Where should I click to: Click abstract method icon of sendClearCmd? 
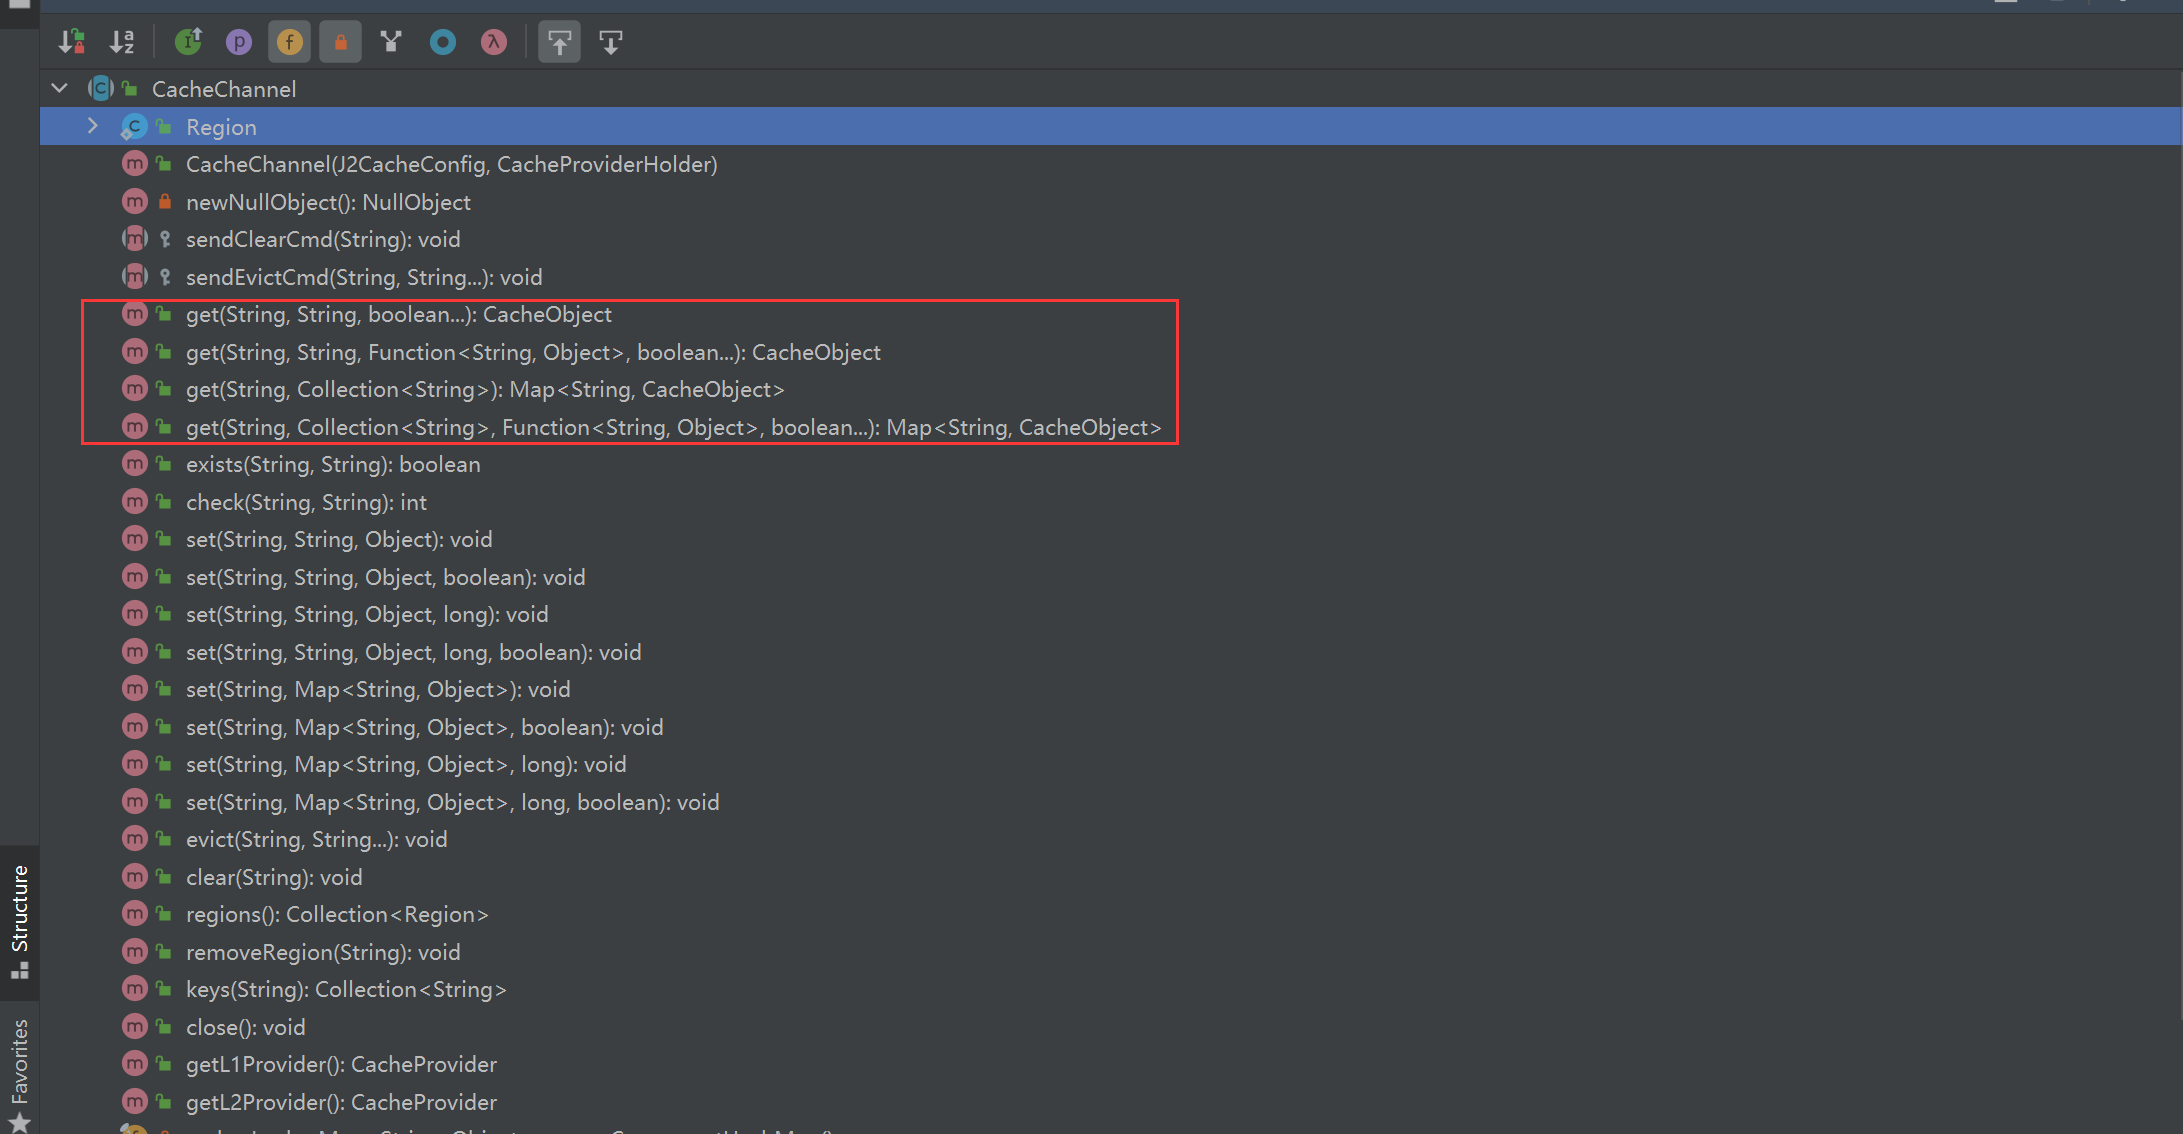(134, 239)
